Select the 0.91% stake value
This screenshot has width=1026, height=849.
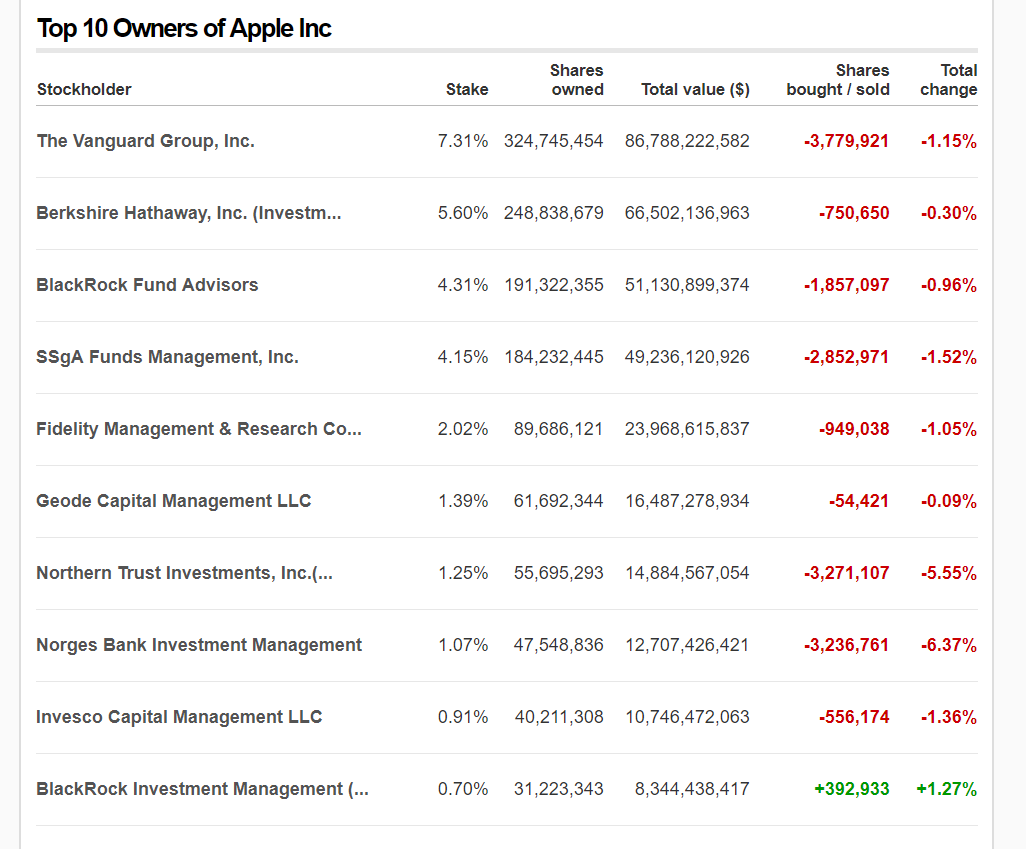[x=463, y=717]
